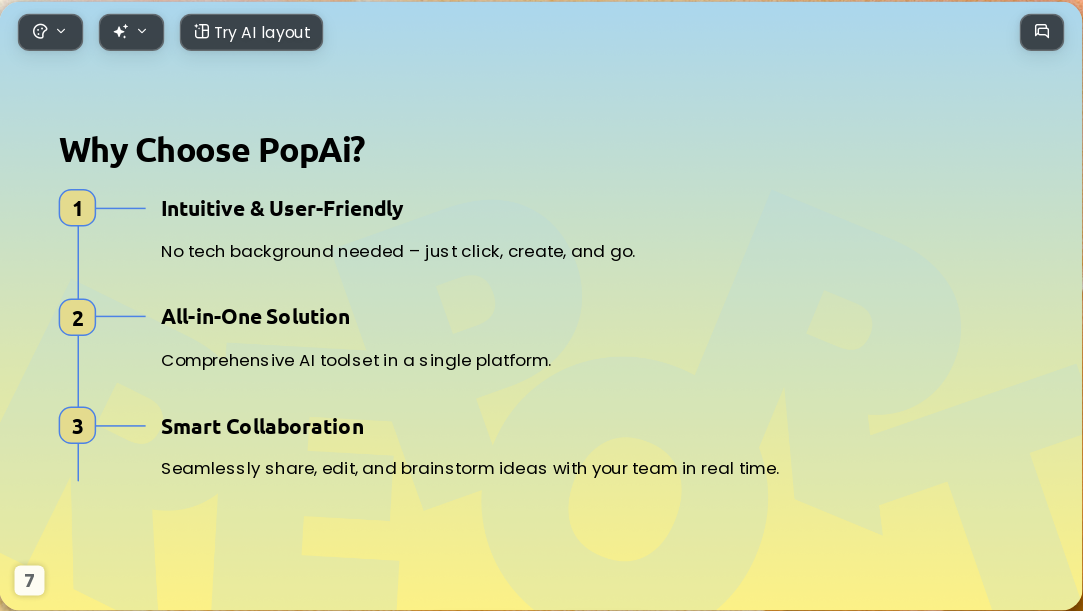Click the slide number 7 badge
Image resolution: width=1083 pixels, height=611 pixels.
[x=29, y=580]
